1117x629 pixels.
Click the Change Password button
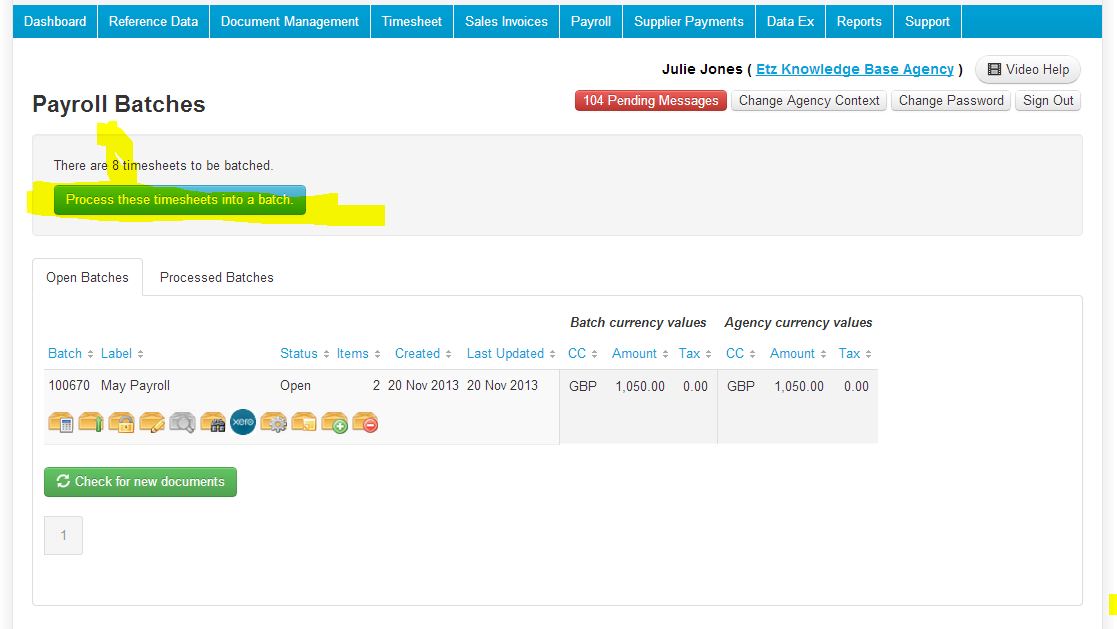[x=951, y=100]
